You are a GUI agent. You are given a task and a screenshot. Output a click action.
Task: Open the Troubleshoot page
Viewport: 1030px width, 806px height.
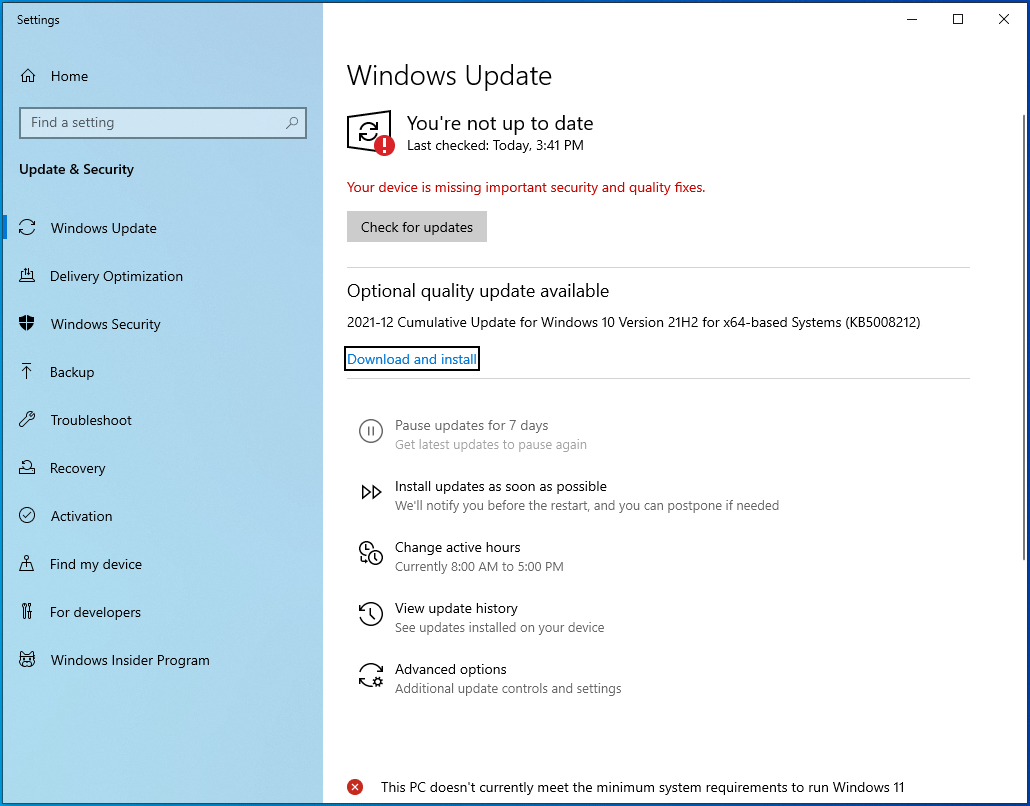[x=163, y=420]
